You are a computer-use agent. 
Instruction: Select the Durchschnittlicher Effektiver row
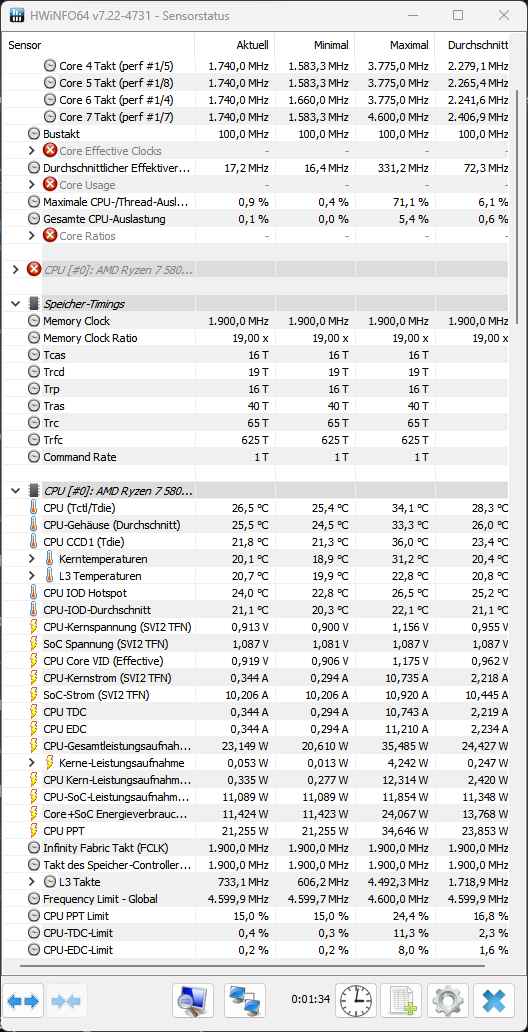coord(255,168)
